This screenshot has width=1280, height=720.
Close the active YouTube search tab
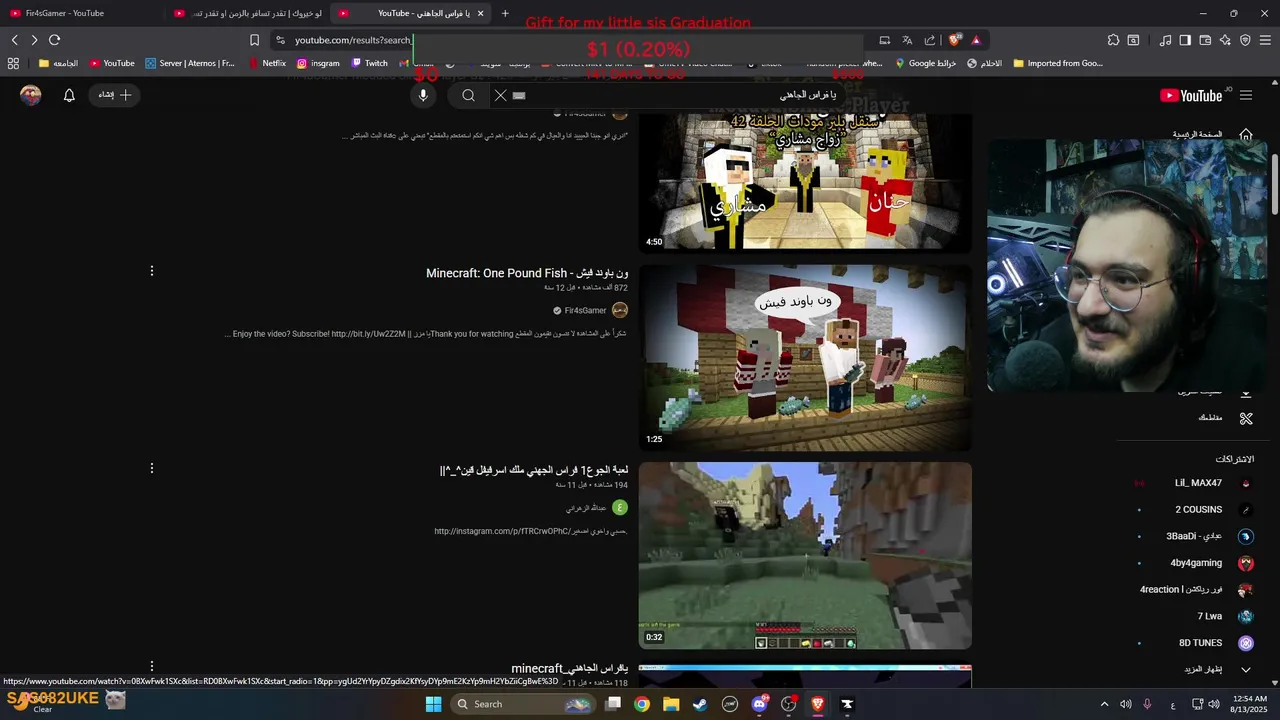tap(480, 13)
